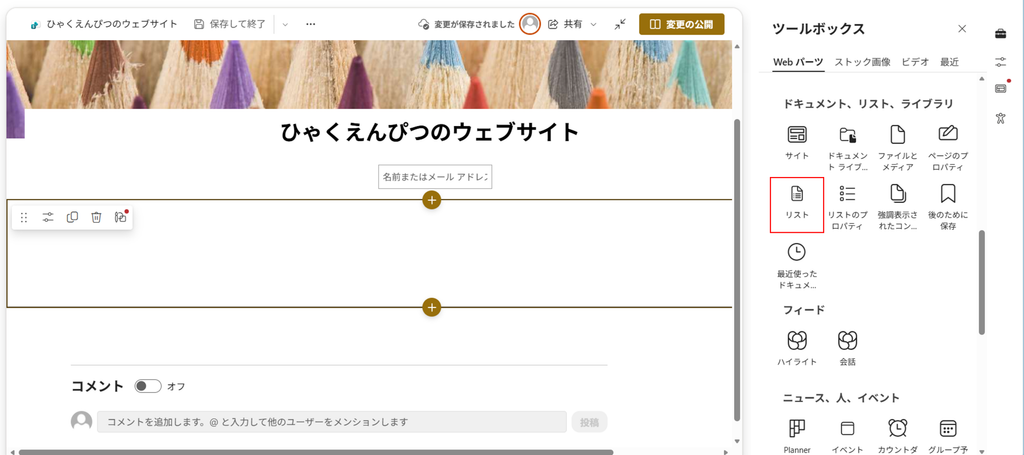Add the カウントダウン timer web part
Viewport: 1024px width, 455px height.
click(x=897, y=435)
